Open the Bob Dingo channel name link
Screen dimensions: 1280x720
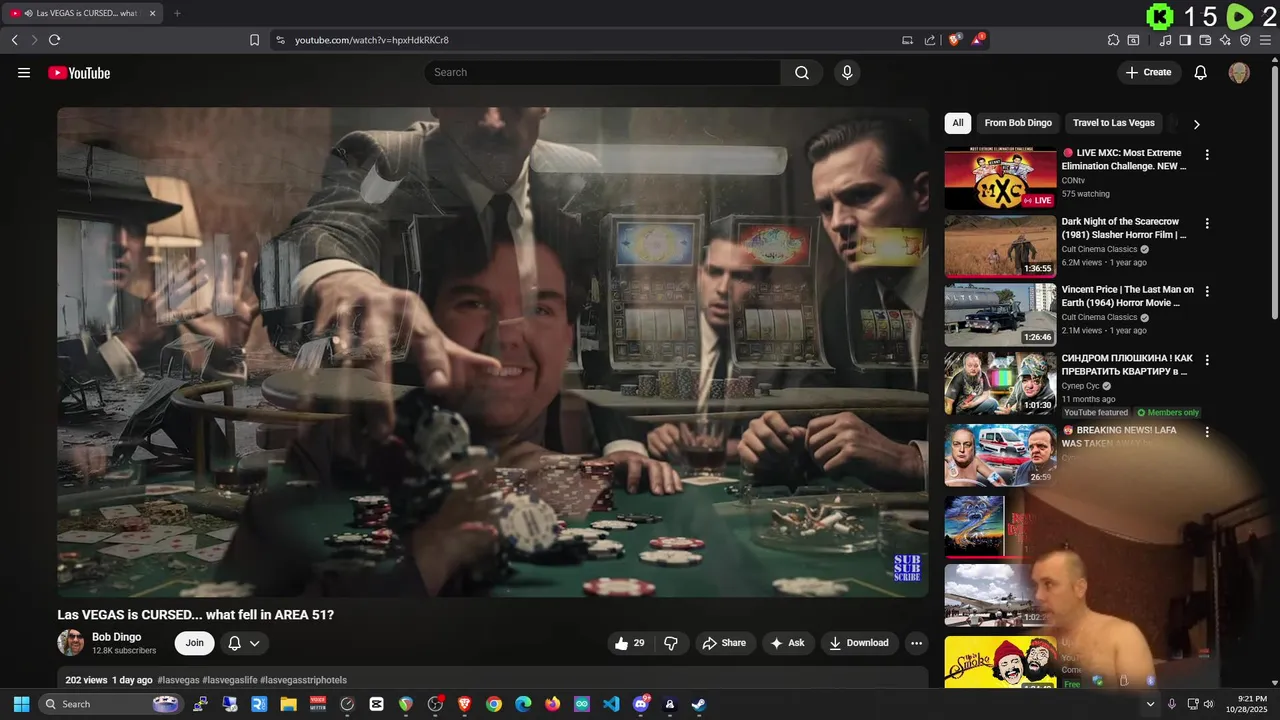coord(116,637)
